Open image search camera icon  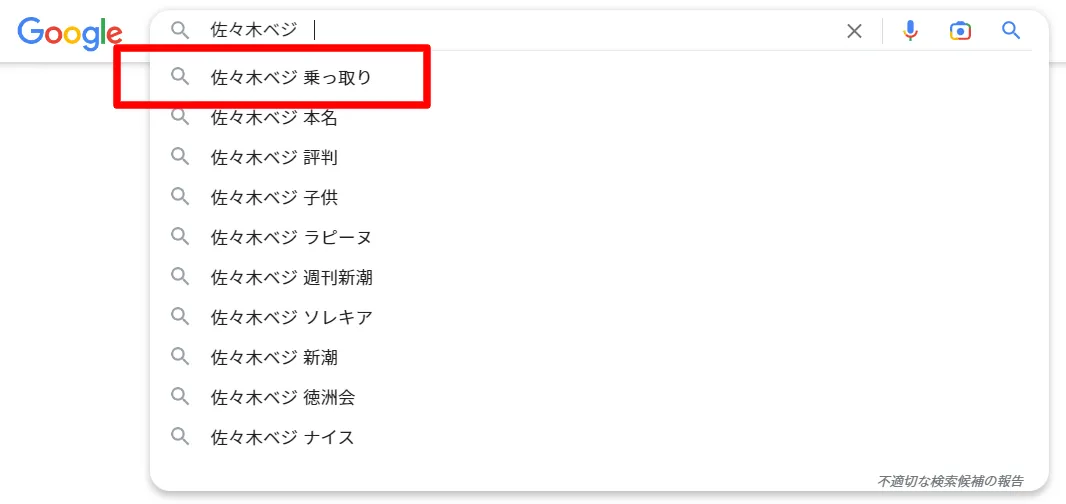960,31
